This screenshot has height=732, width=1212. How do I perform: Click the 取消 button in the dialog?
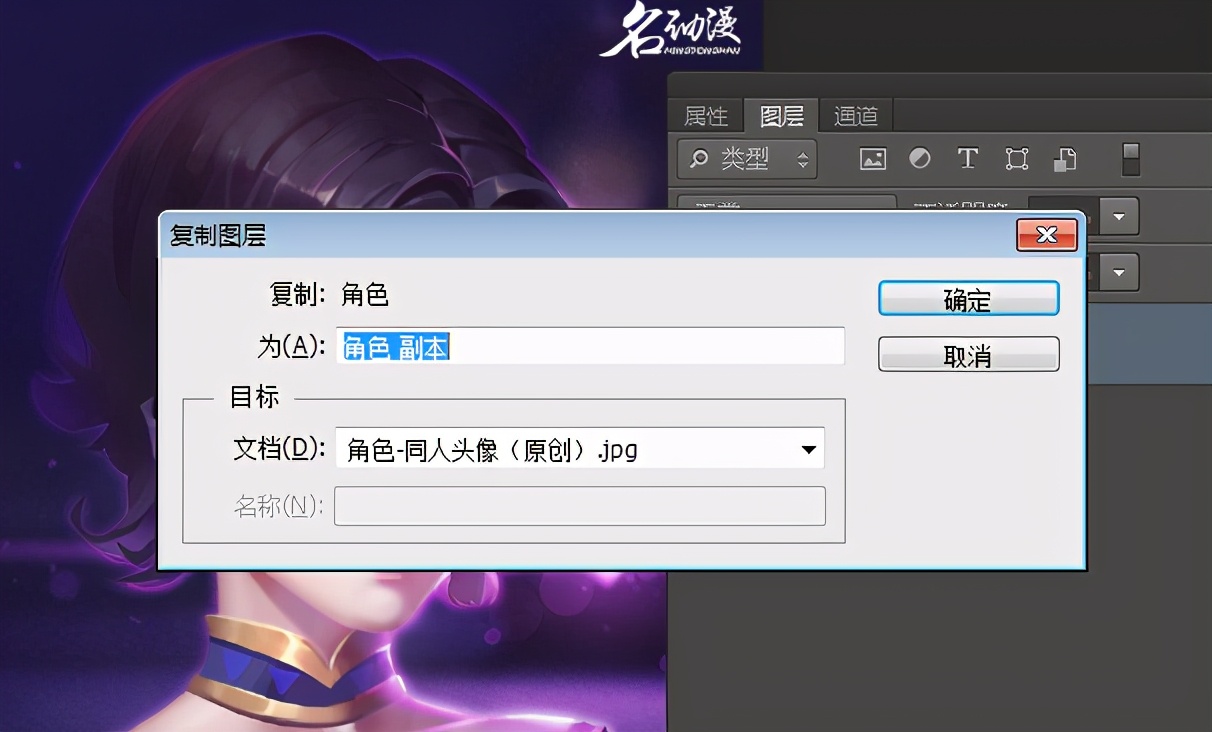click(968, 355)
